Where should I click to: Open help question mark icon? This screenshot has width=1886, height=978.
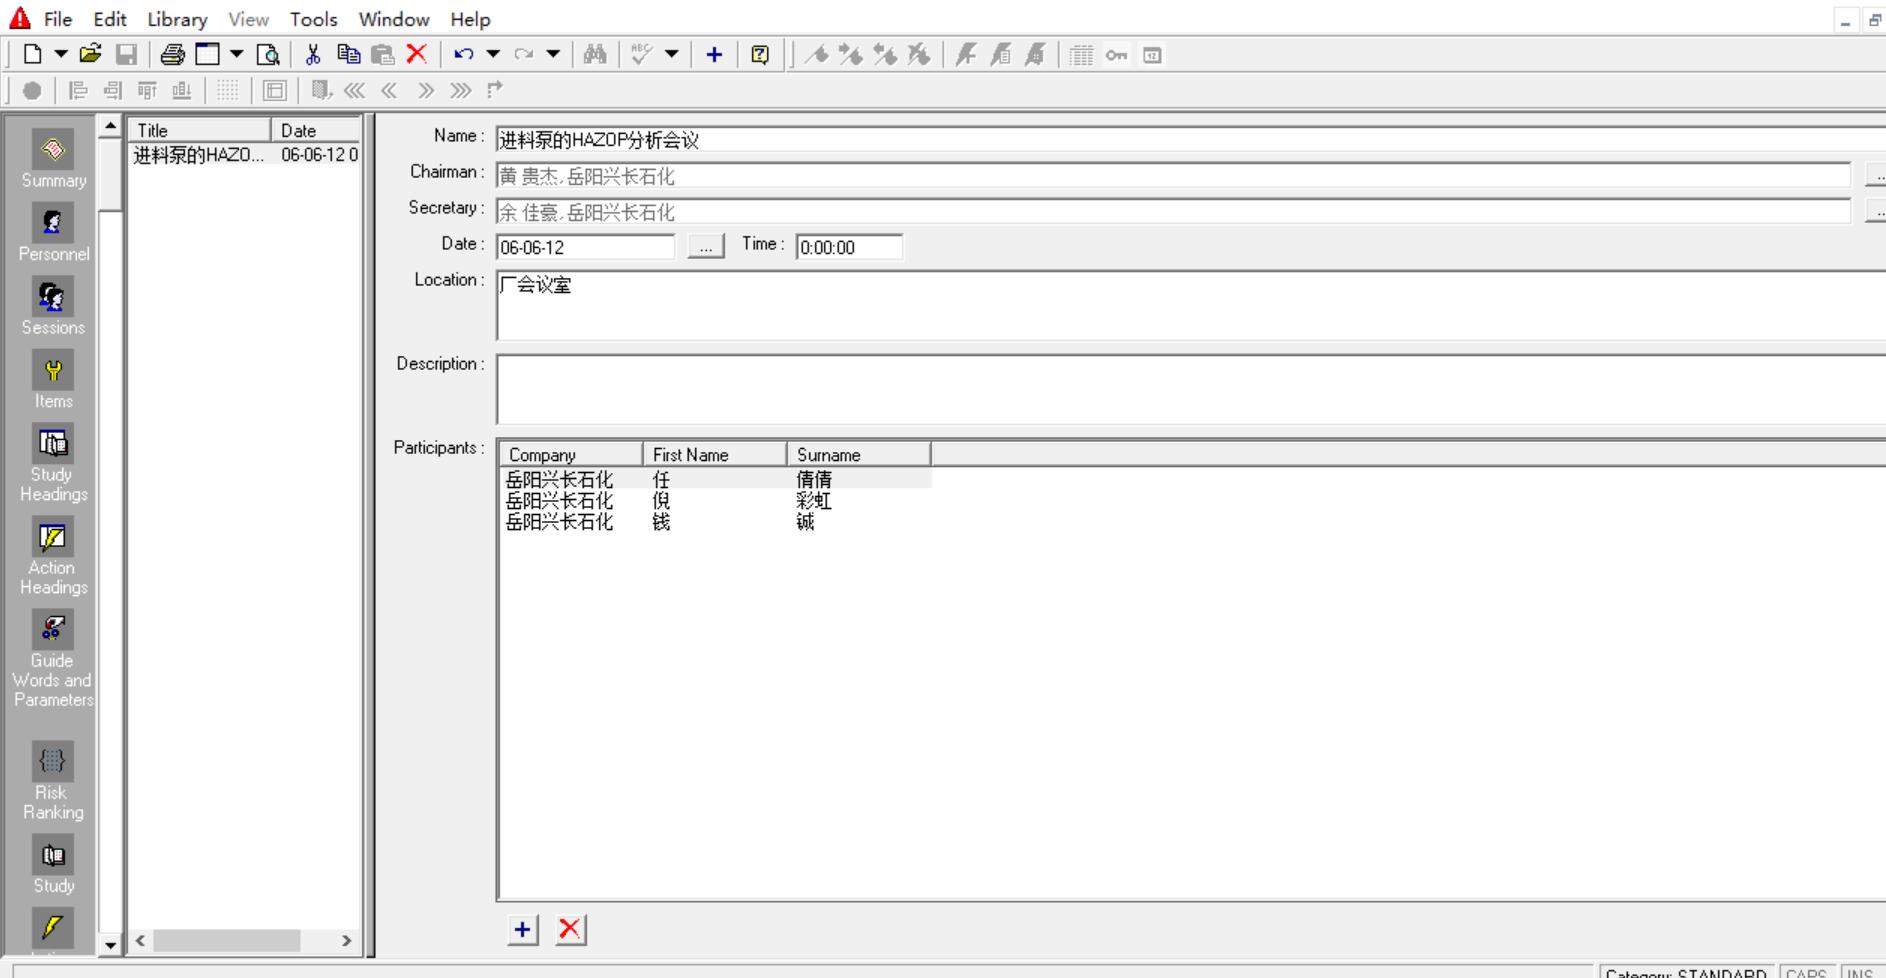[760, 55]
